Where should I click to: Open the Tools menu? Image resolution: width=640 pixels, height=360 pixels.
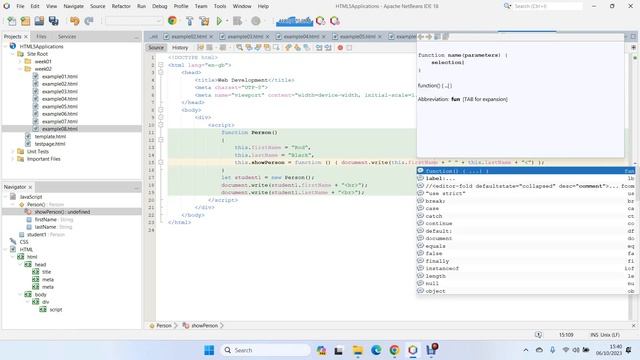(220, 6)
